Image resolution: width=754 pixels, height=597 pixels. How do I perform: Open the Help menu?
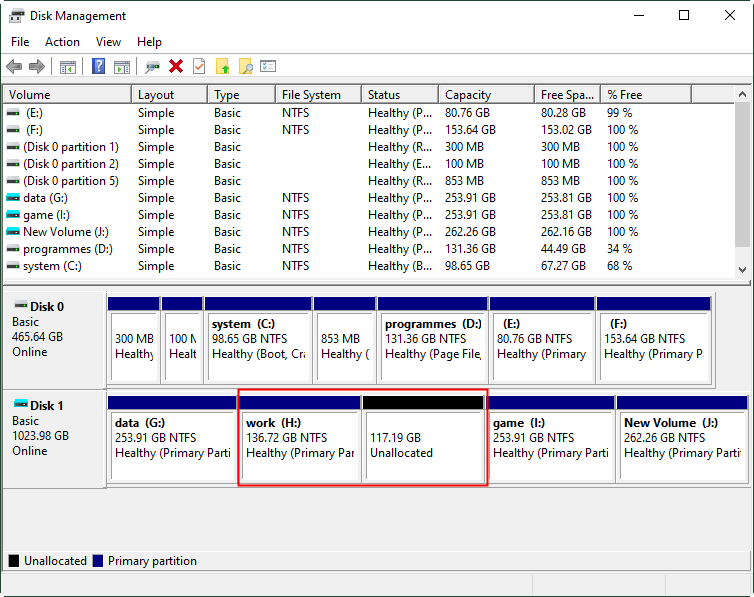coord(149,42)
